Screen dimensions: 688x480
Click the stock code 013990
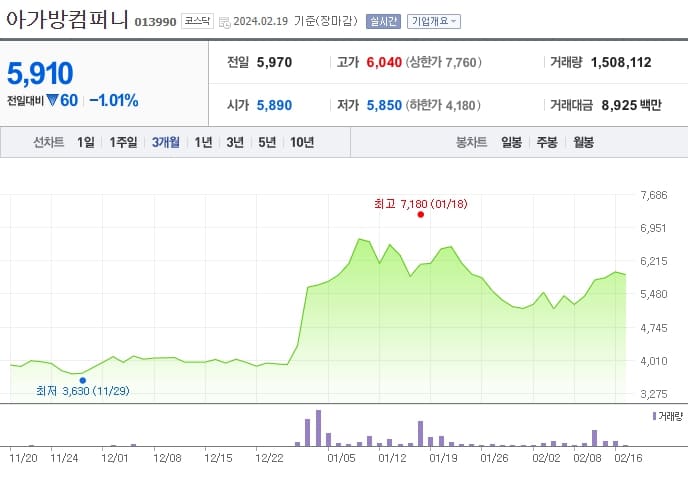click(x=155, y=22)
